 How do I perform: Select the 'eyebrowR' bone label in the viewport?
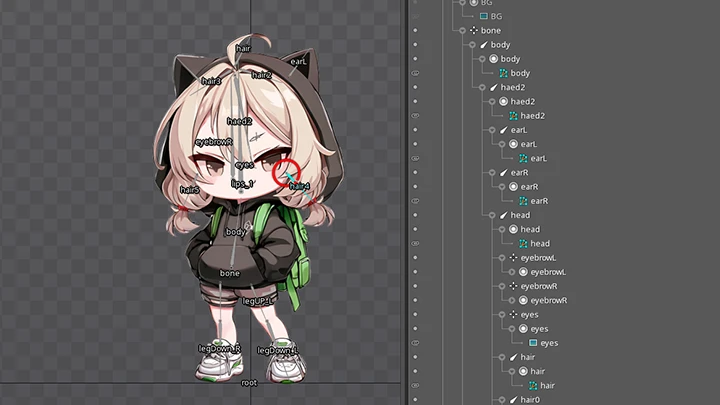(214, 142)
